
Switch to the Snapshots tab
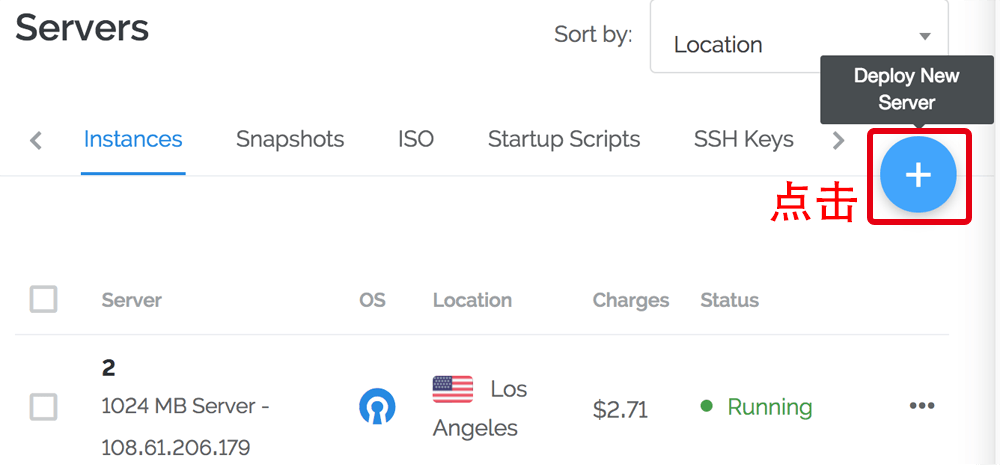290,139
